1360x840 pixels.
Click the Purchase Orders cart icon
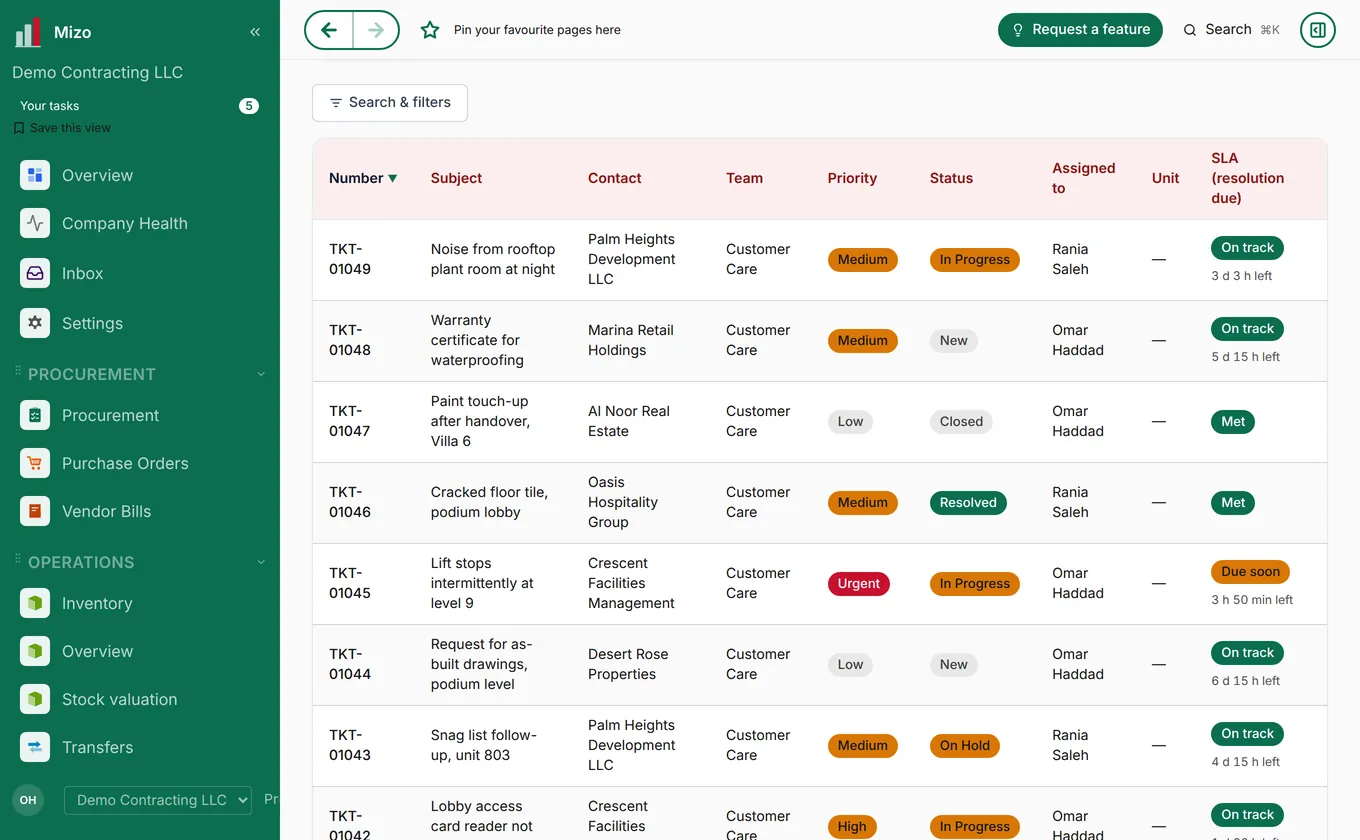click(x=35, y=463)
